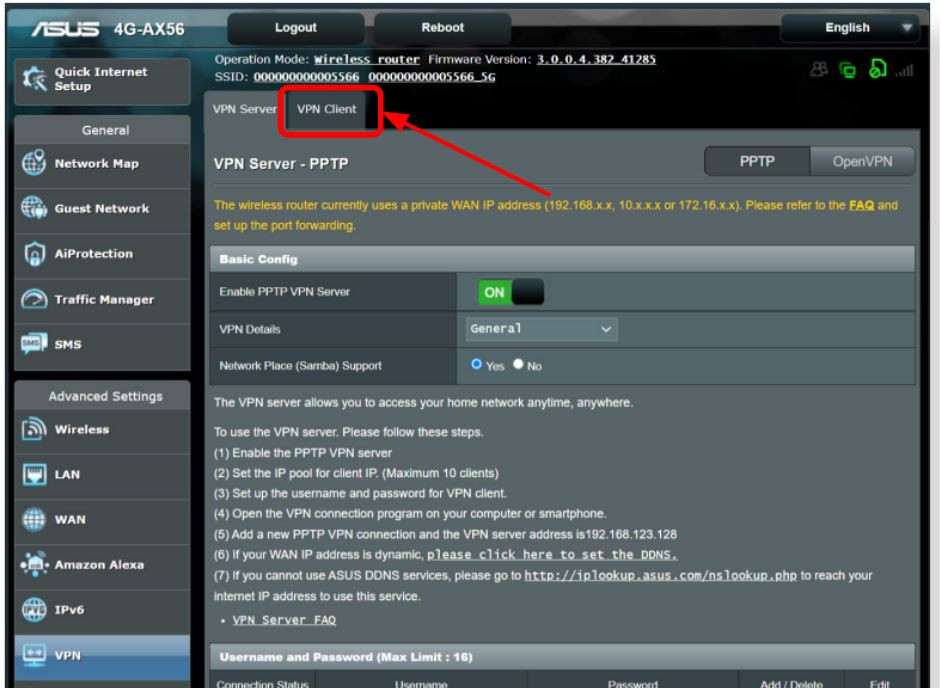Viewport: 941px width, 688px height.
Task: Click the Quick Internet Setup wand icon
Action: pos(34,79)
